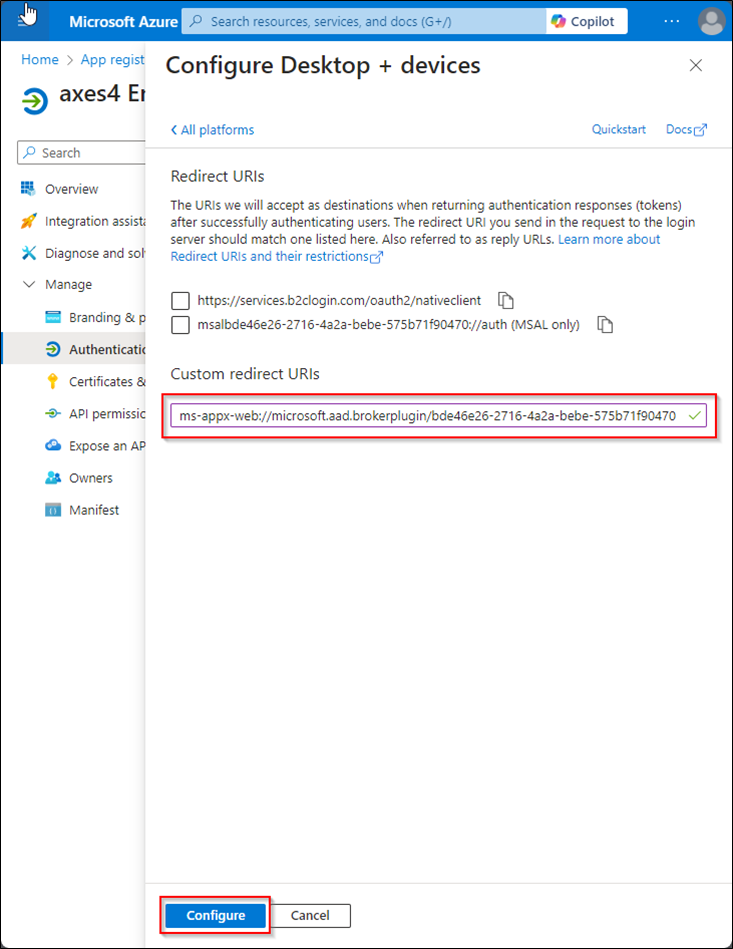The width and height of the screenshot is (733, 949).
Task: Click the Cancel button
Action: tap(310, 915)
